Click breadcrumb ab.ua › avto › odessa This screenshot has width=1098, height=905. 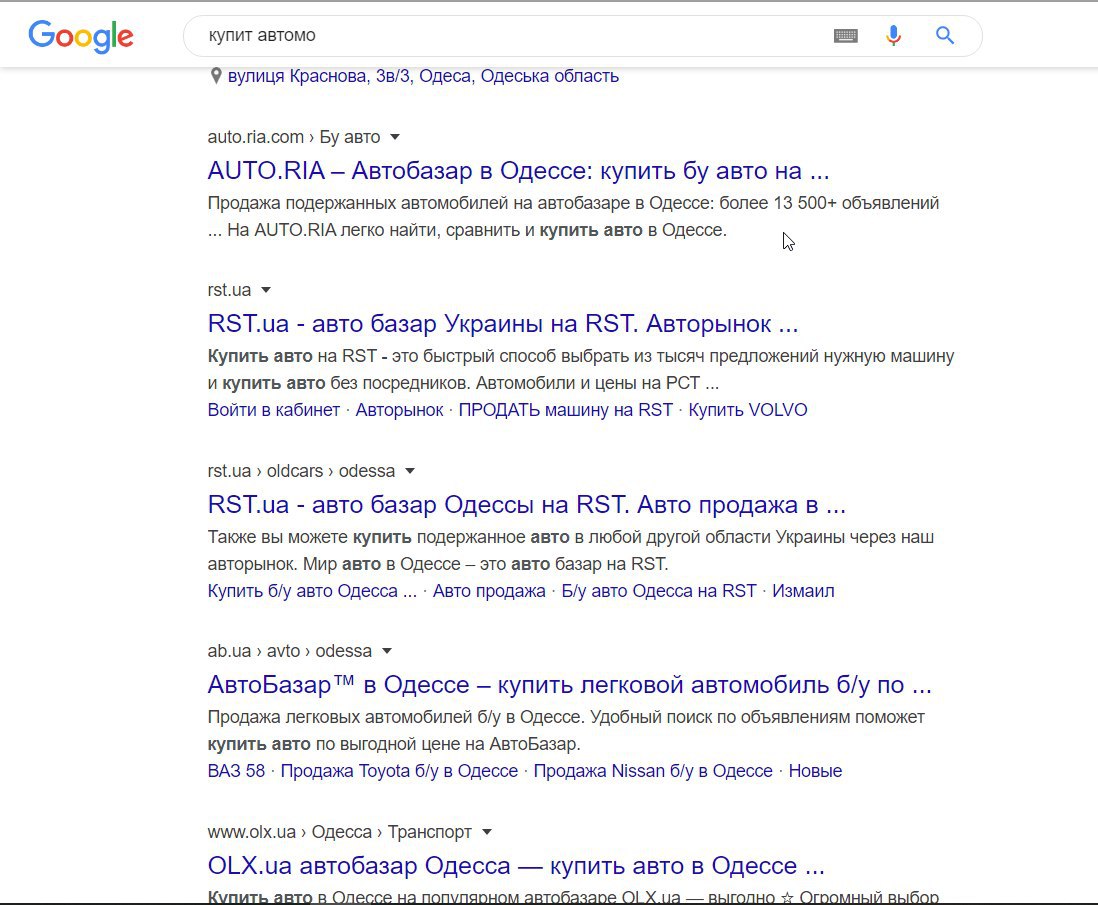point(289,651)
